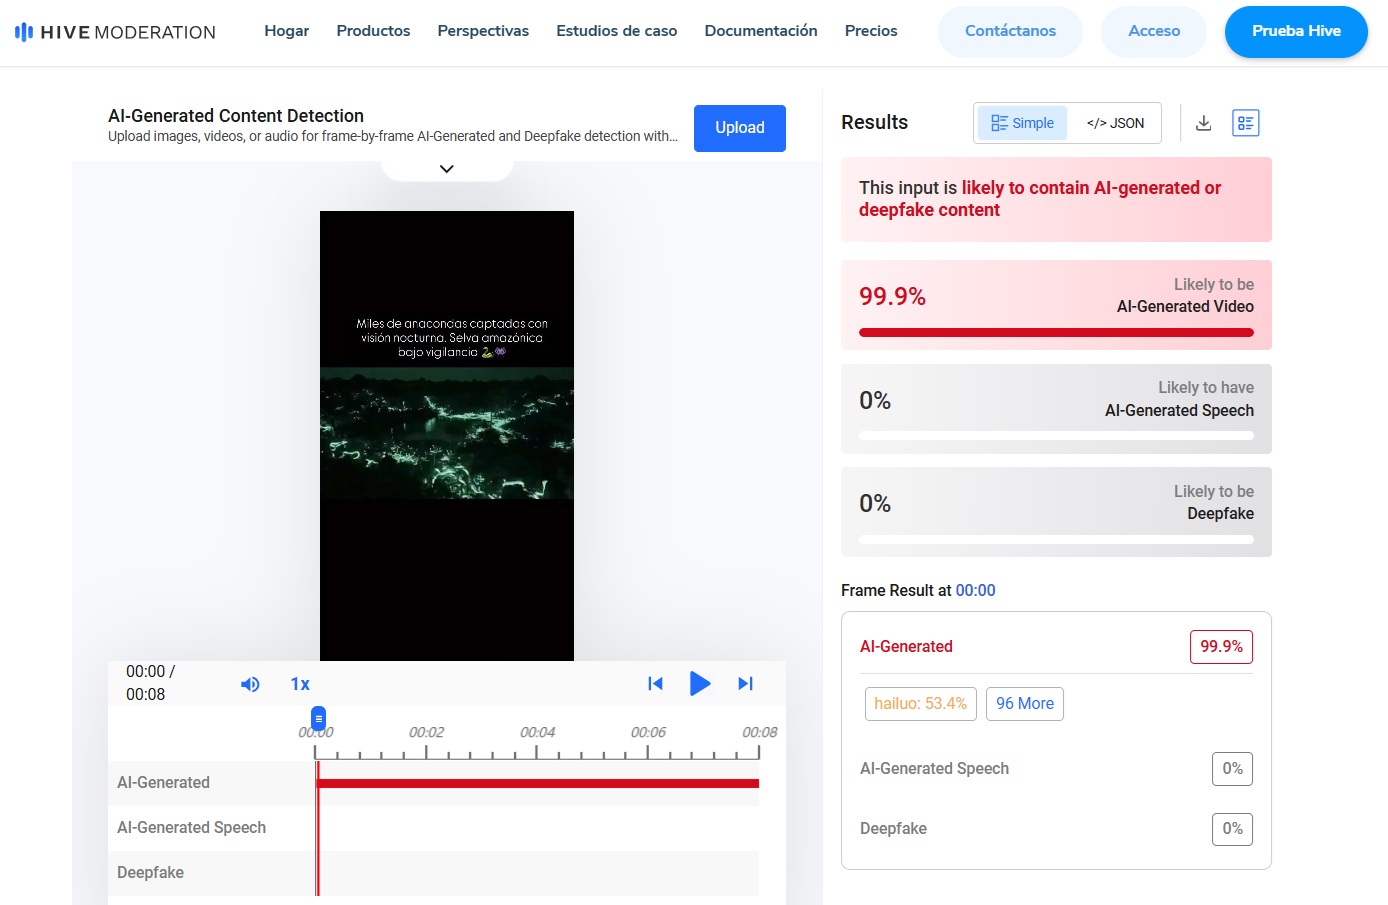Click the Prueba Hive button
Screen dimensions: 1388x905
coord(1296,31)
